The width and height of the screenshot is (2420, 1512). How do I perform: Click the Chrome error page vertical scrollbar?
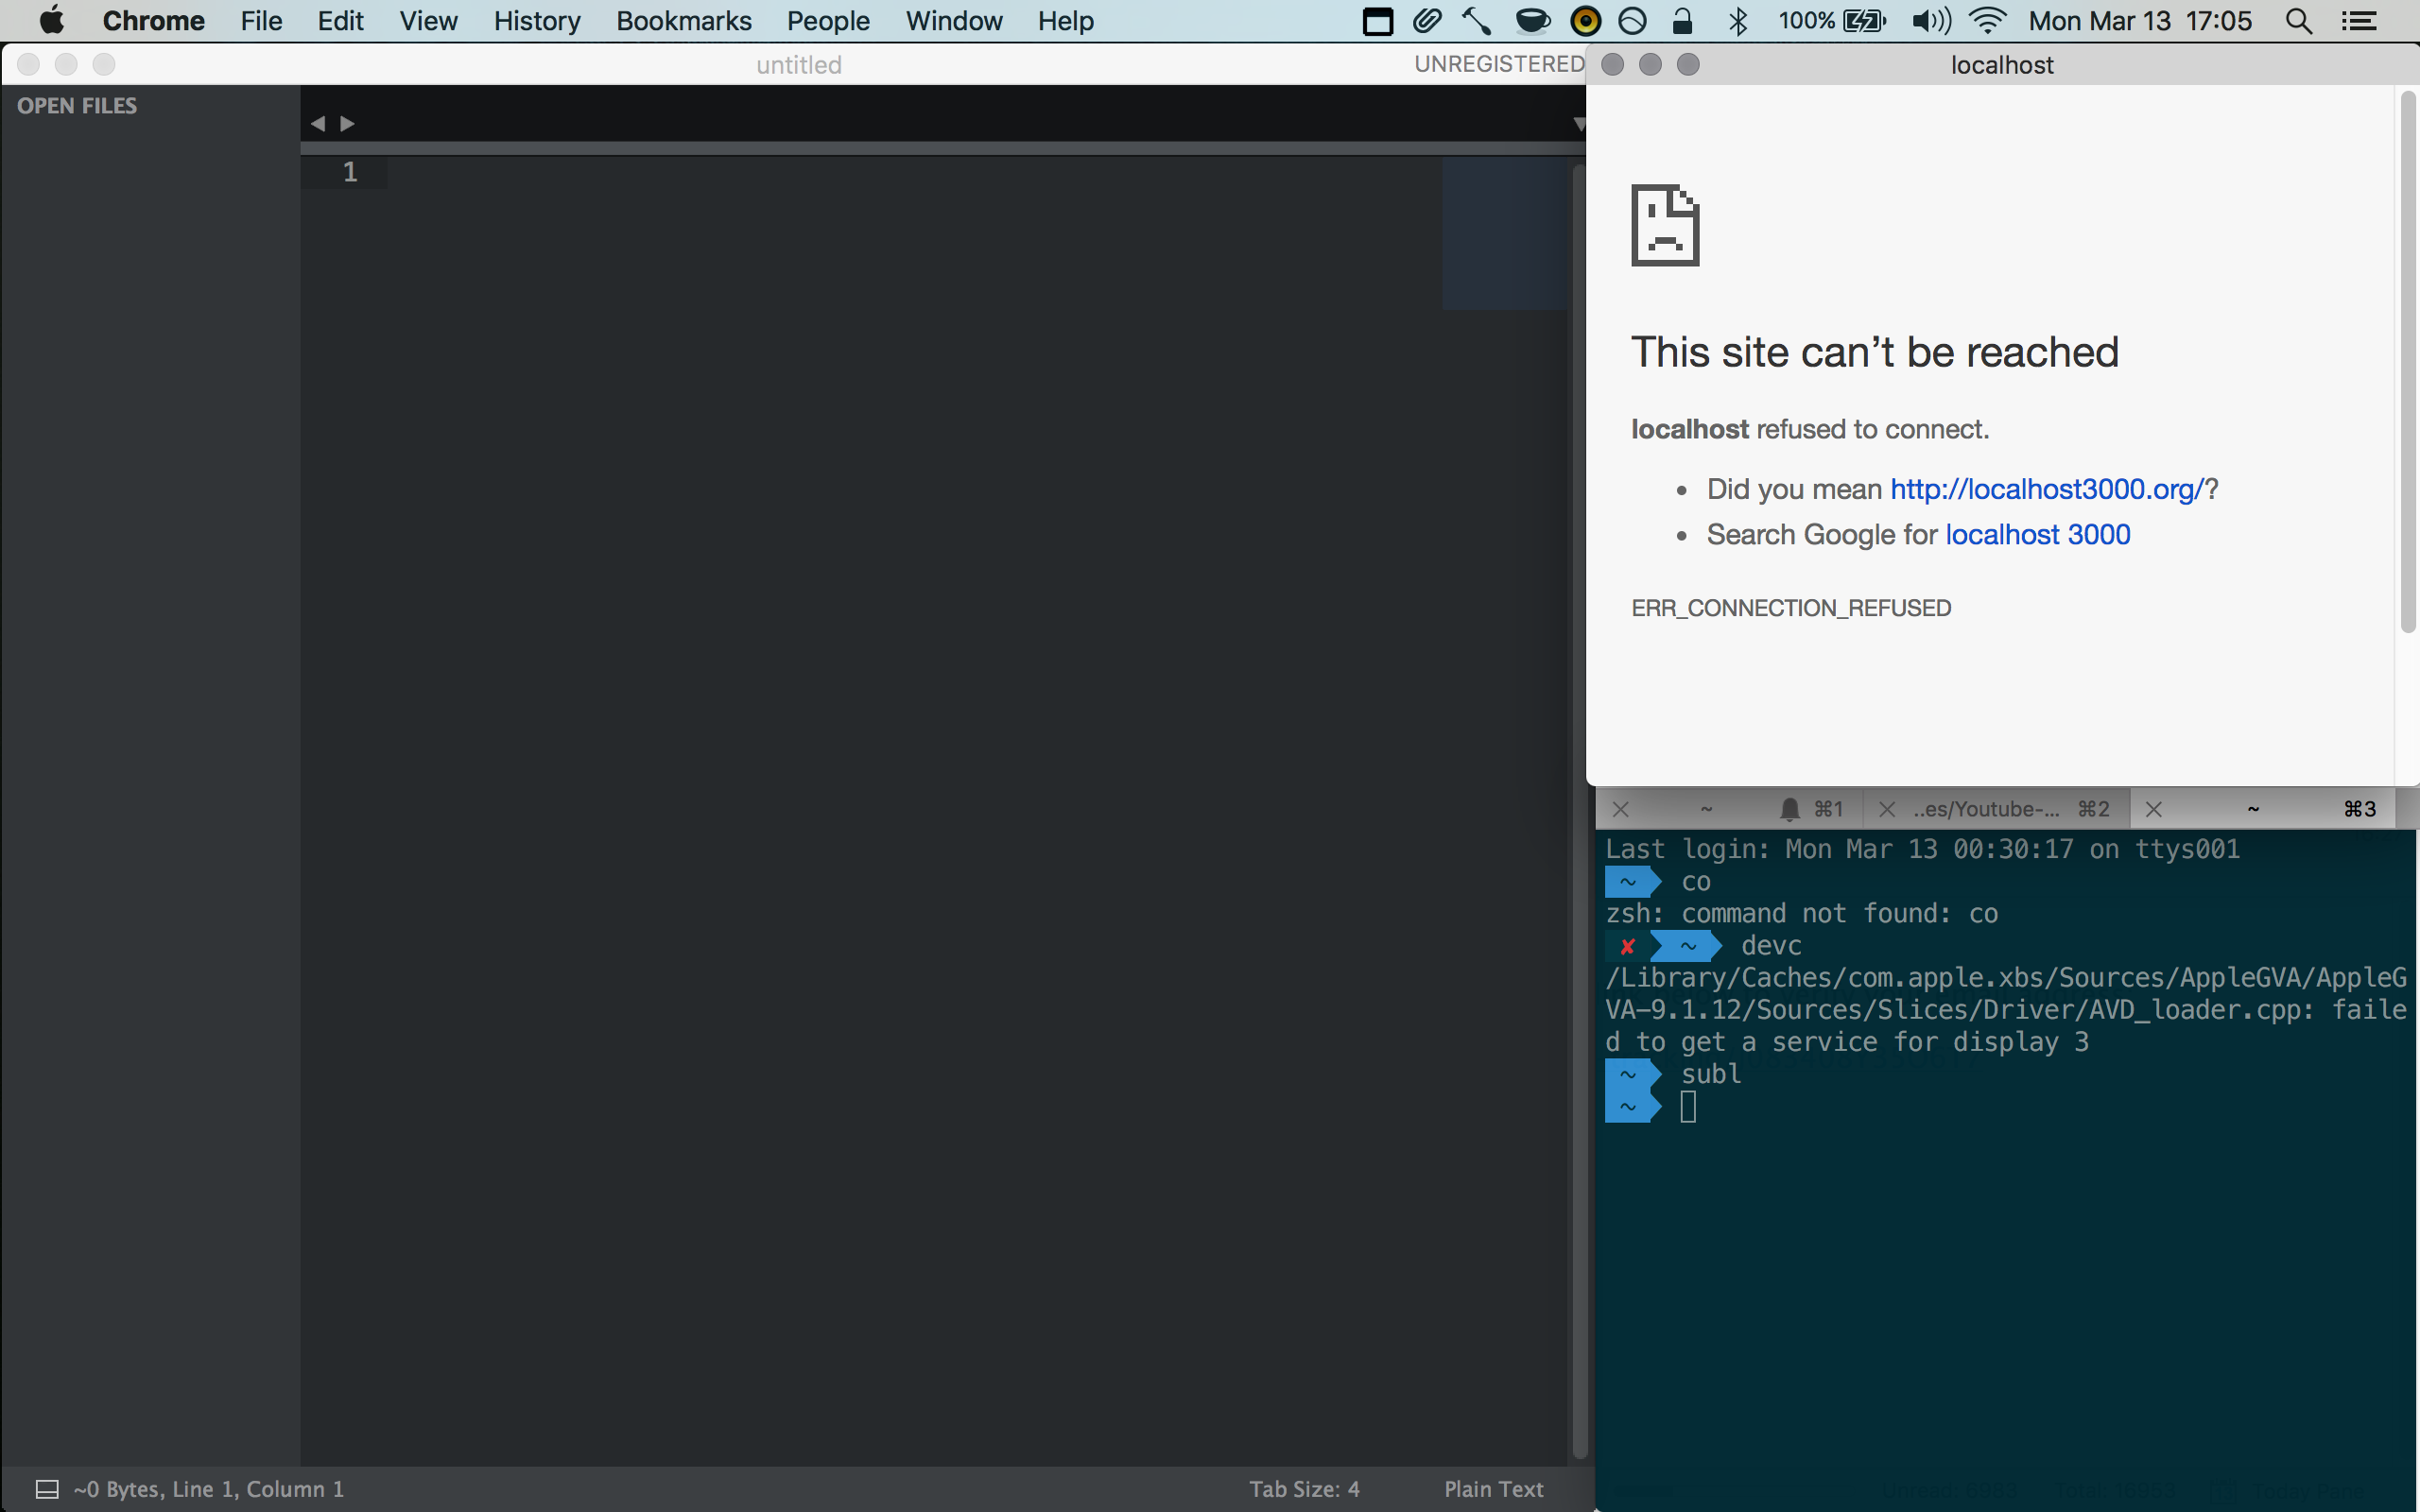coord(2408,362)
